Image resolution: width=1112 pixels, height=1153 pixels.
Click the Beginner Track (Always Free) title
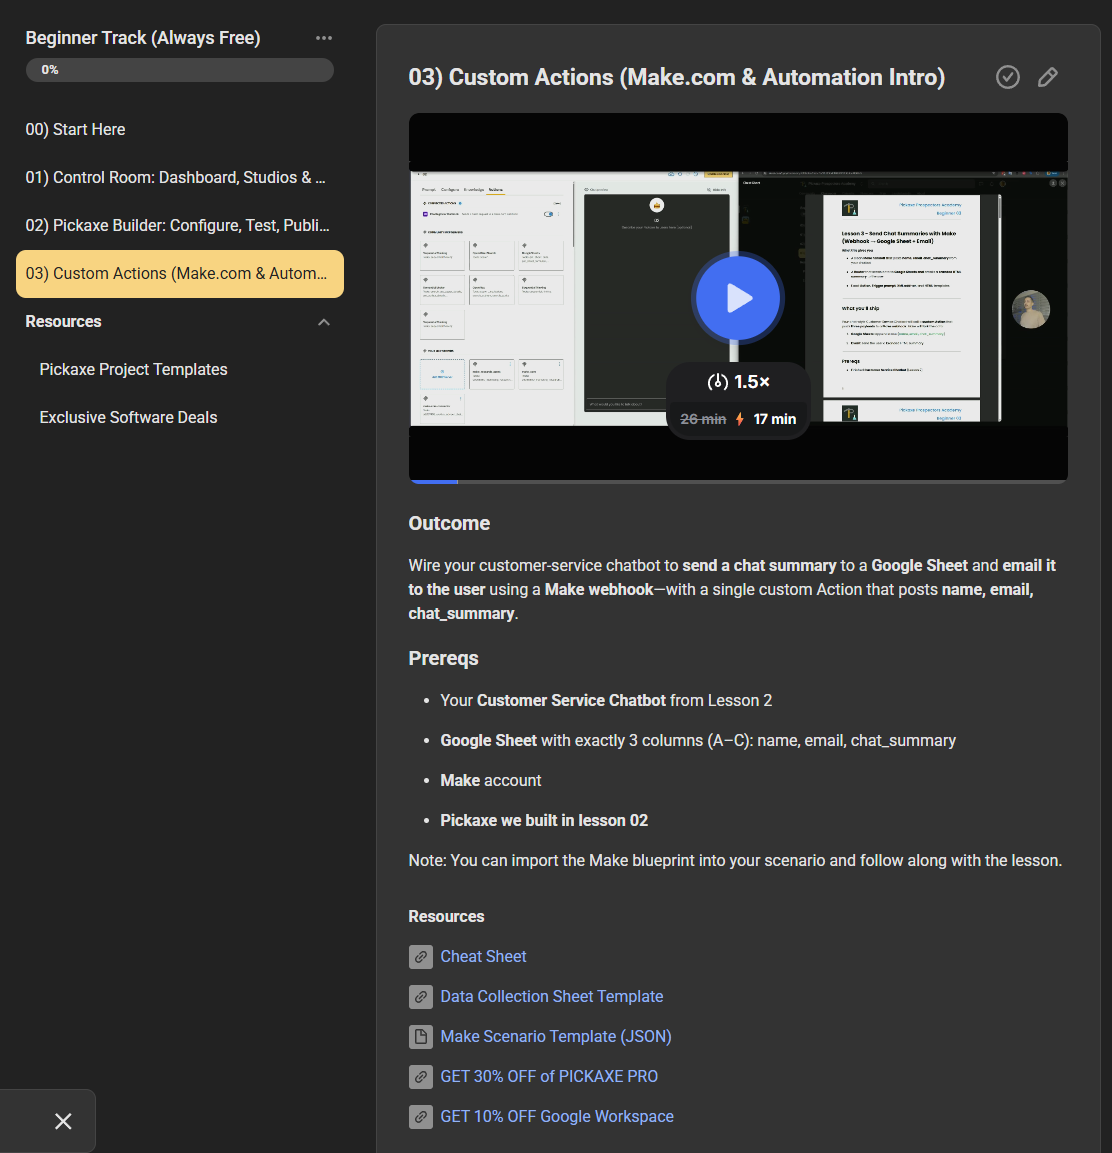click(143, 38)
